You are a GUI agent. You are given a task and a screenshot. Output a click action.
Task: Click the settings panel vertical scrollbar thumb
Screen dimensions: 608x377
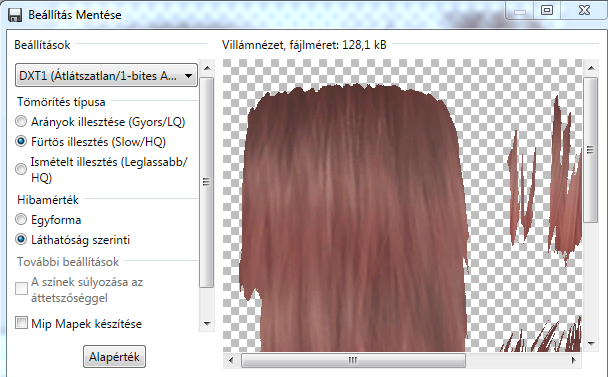tap(207, 182)
